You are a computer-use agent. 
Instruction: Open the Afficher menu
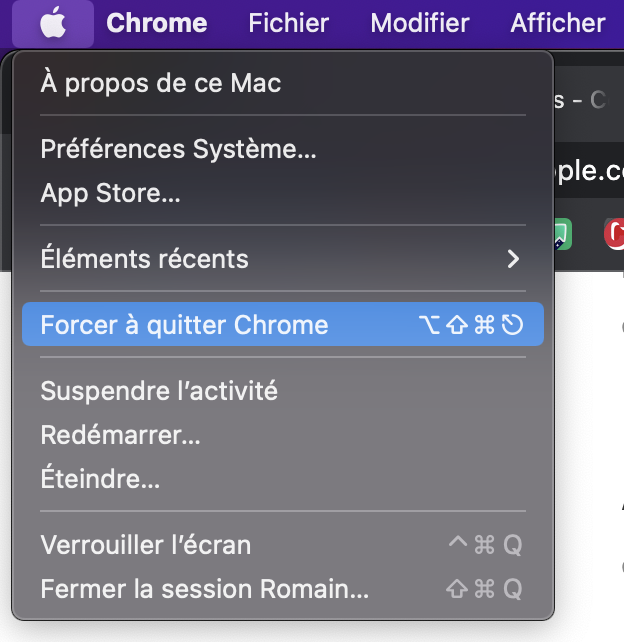click(x=558, y=23)
